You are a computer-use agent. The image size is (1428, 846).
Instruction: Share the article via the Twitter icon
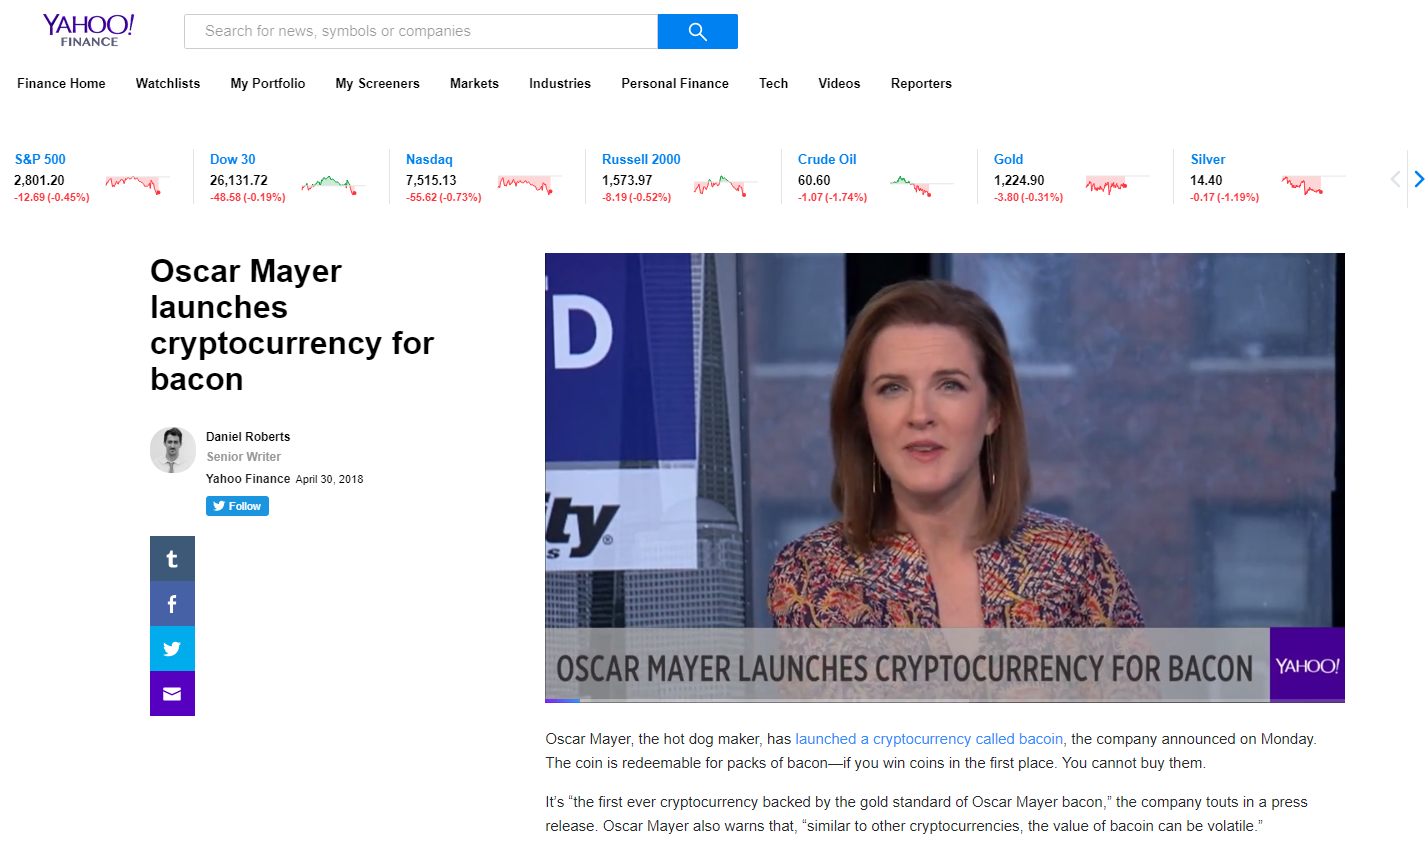172,648
